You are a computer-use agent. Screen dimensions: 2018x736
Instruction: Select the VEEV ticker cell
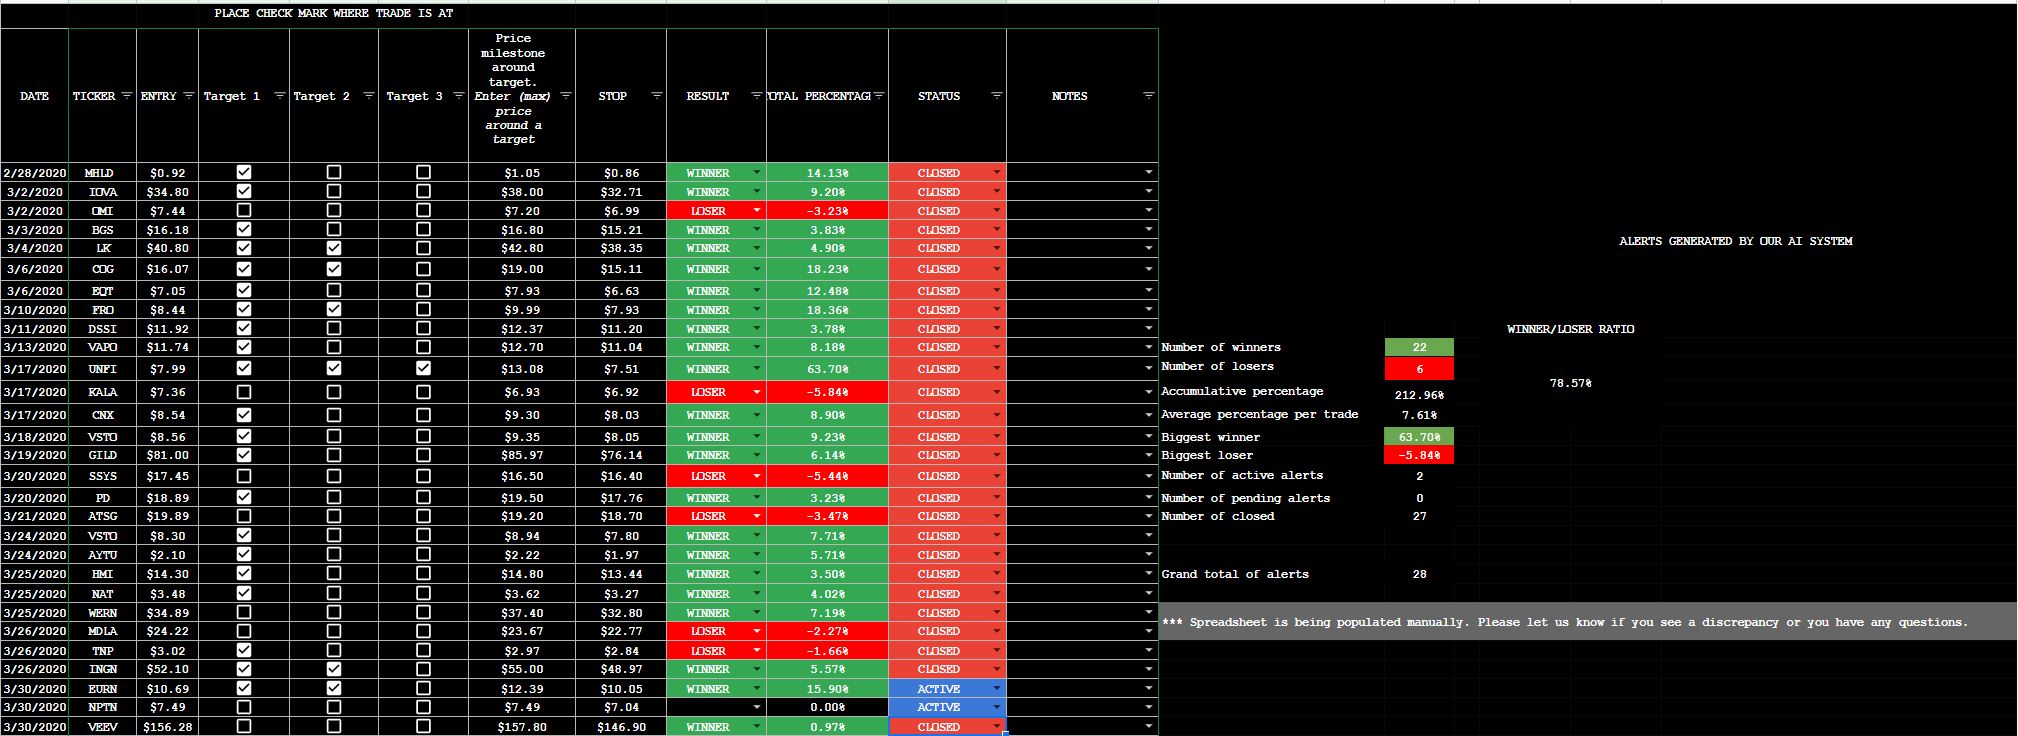click(102, 727)
